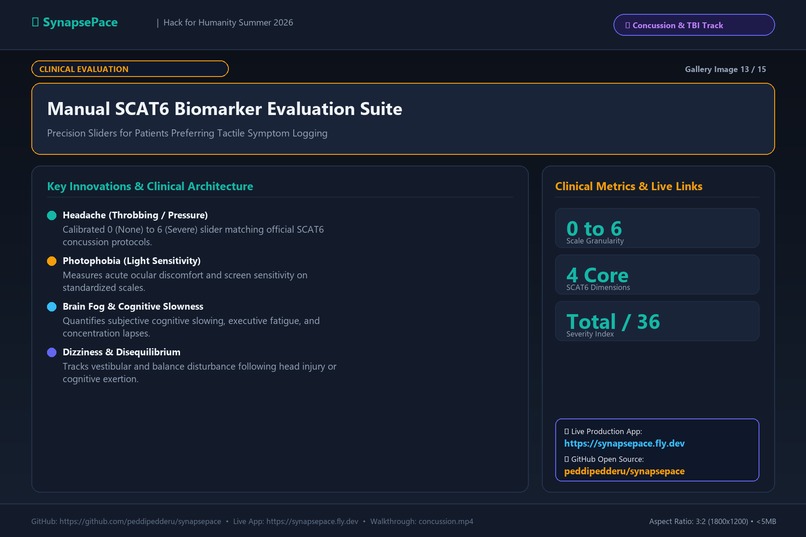Open the https://synapsepace.fly.dev link
Viewport: 806px width, 537px height.
(624, 443)
